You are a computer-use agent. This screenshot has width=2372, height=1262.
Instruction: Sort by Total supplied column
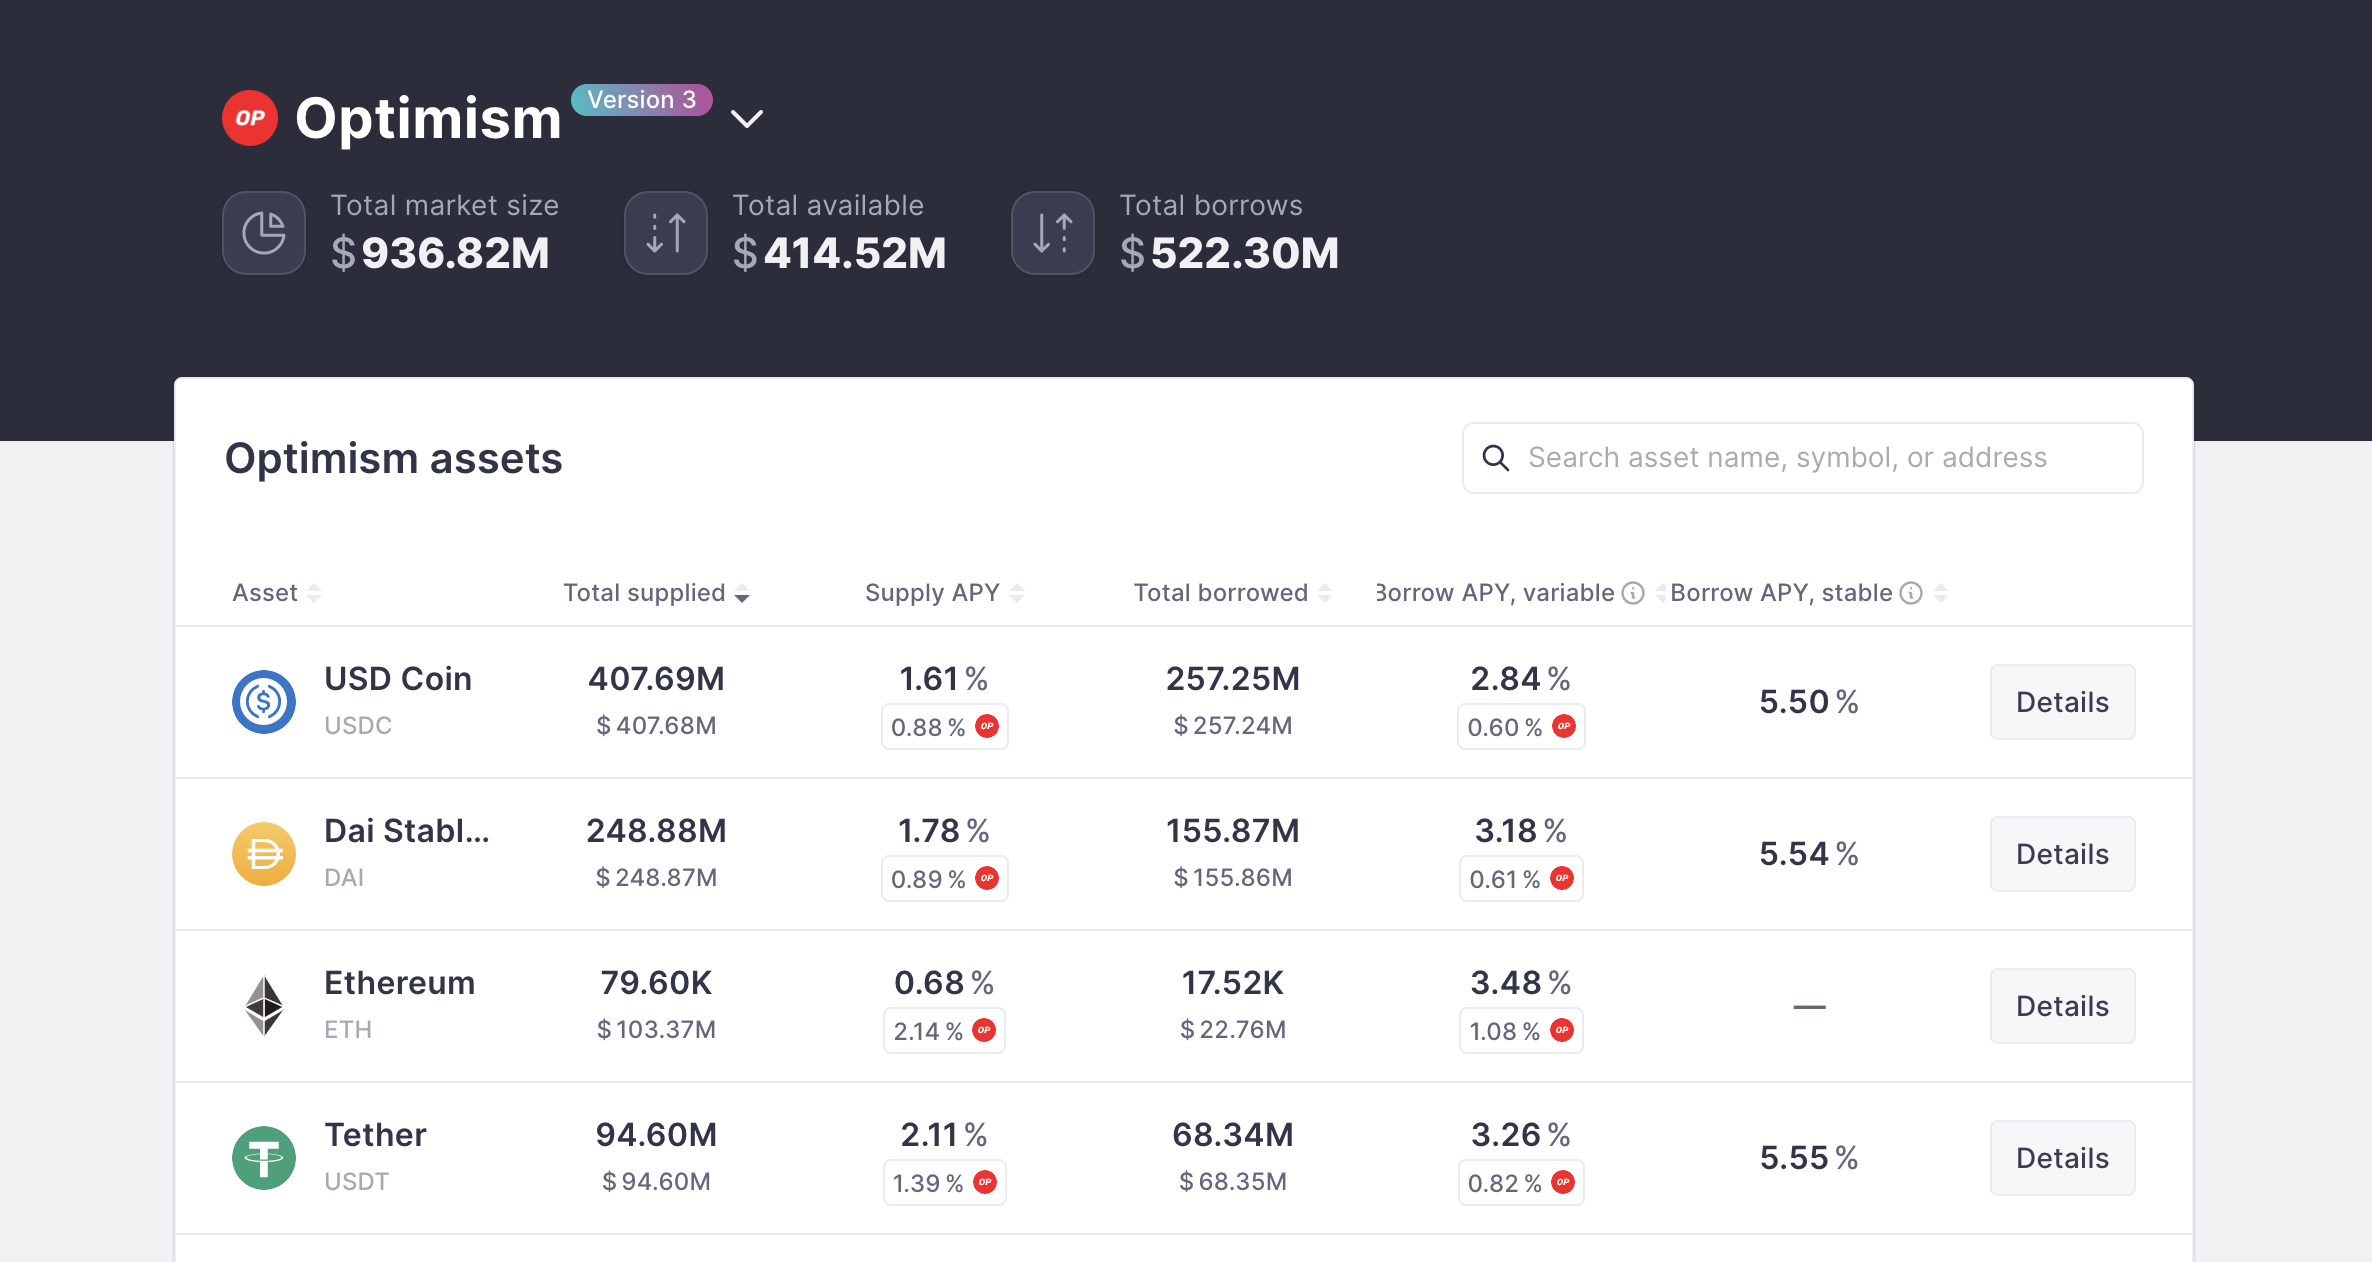click(656, 593)
